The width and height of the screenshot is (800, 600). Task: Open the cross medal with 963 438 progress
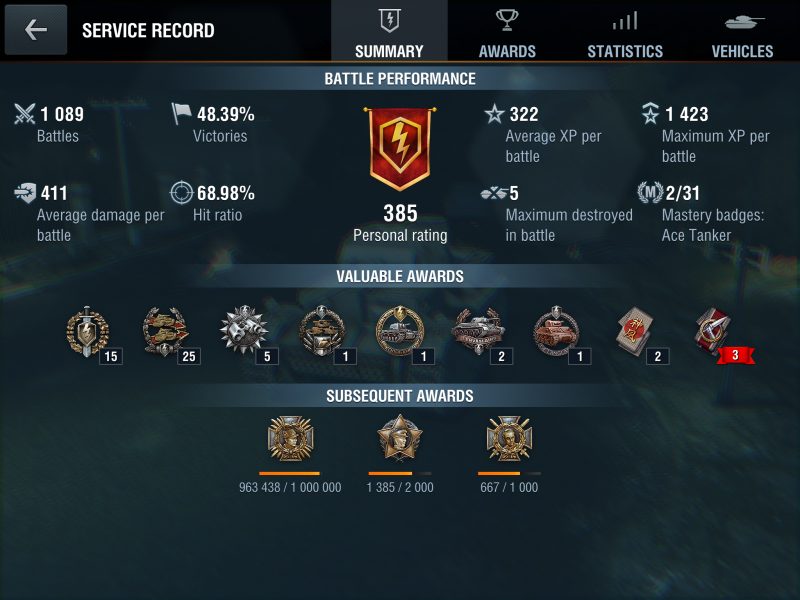(290, 439)
